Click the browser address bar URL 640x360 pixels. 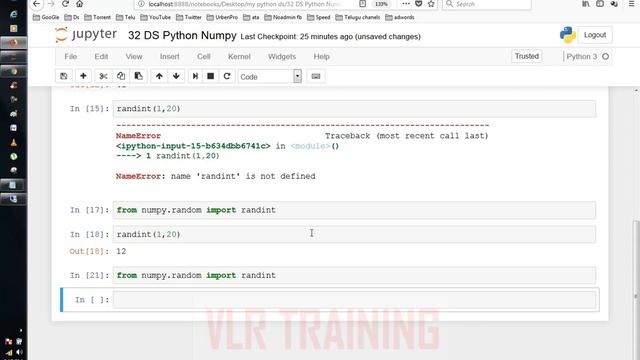coord(245,4)
